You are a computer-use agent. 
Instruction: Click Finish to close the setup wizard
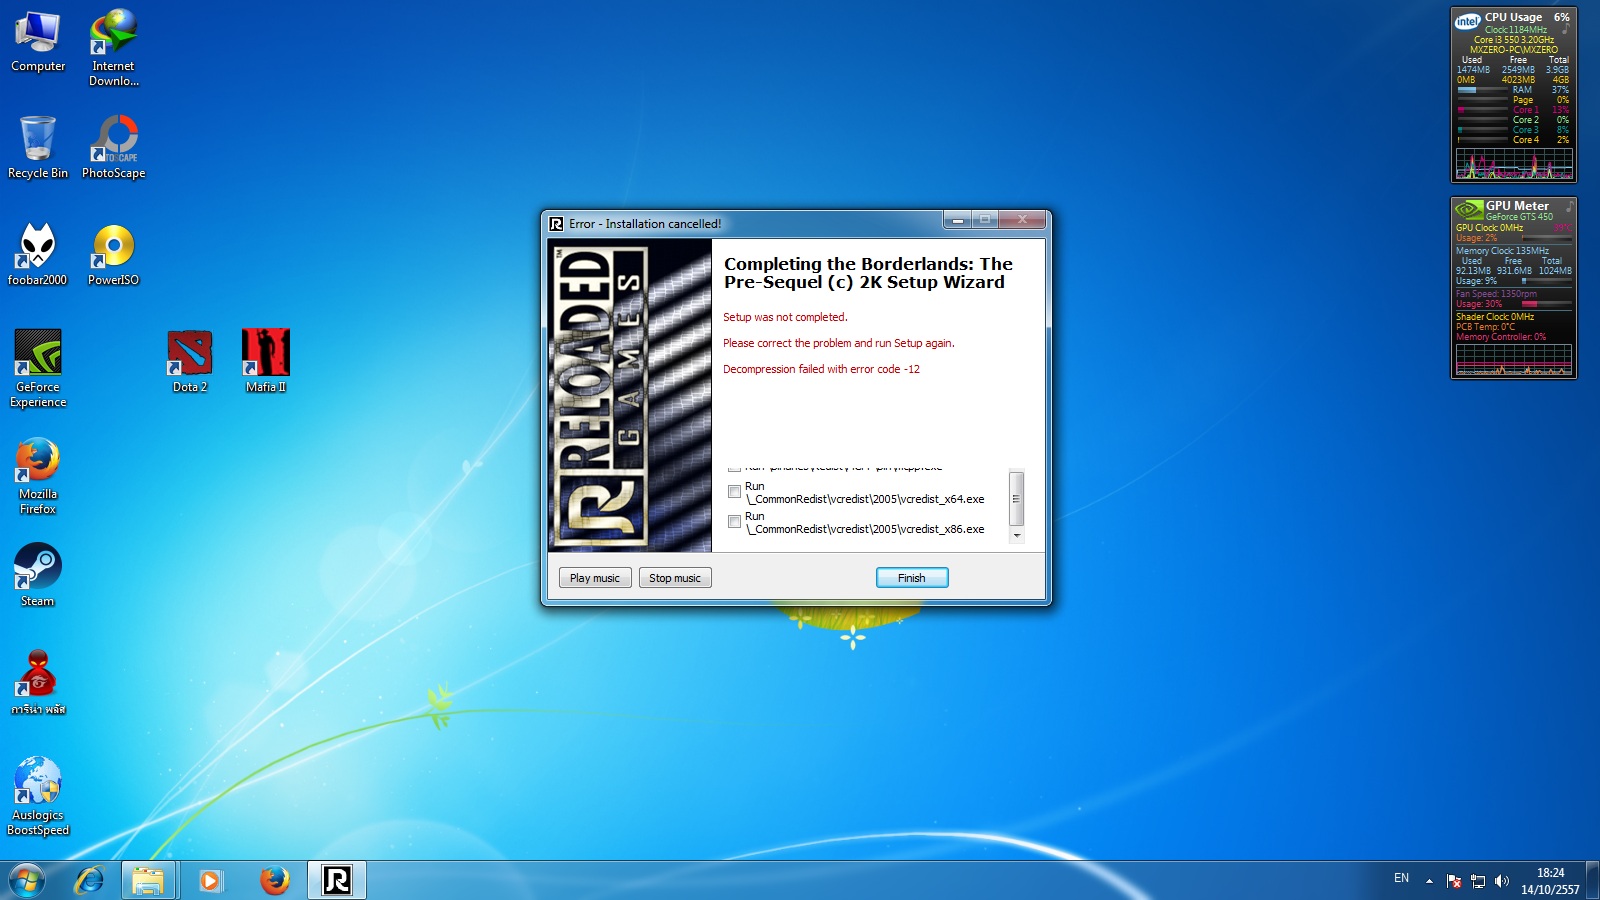(x=912, y=578)
